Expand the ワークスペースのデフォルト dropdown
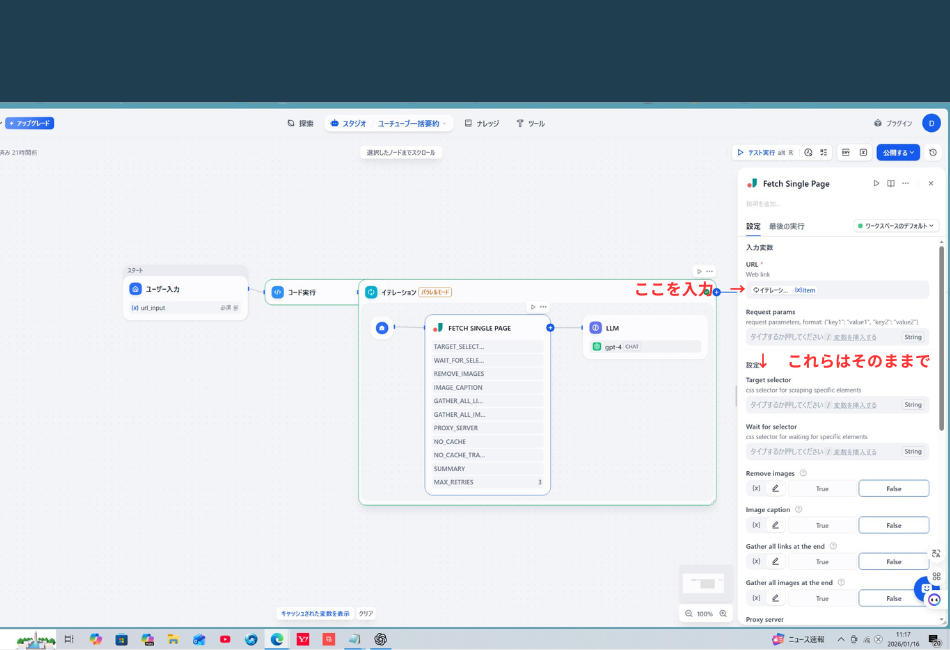 pos(898,226)
